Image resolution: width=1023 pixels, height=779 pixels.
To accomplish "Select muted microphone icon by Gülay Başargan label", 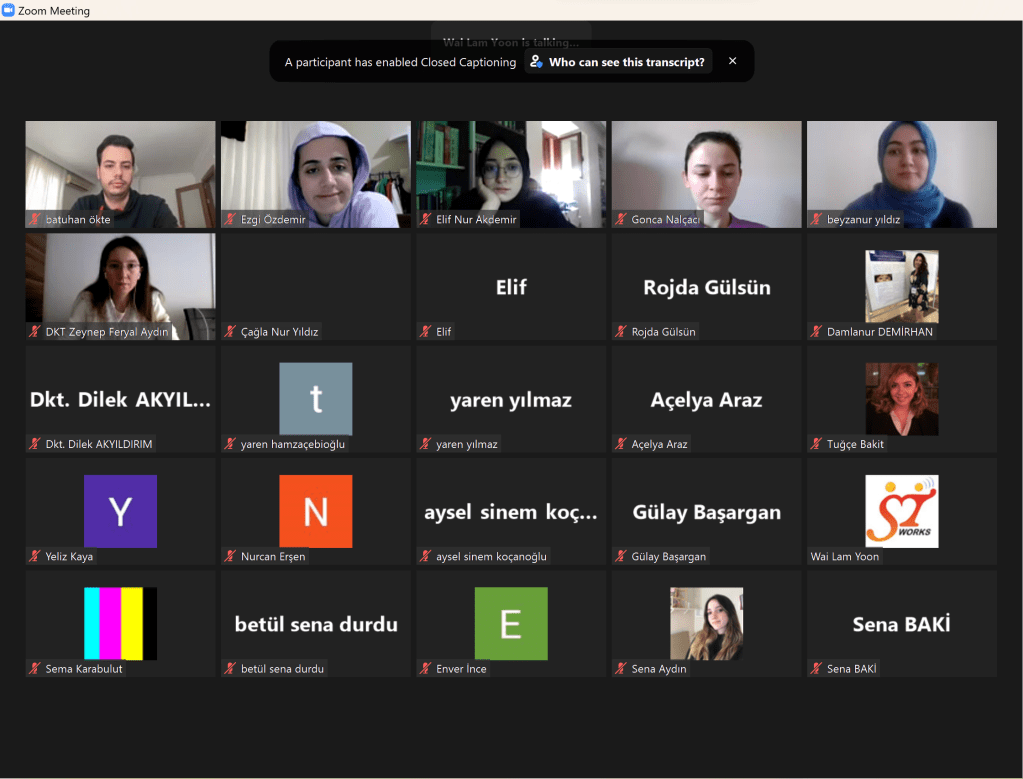I will pyautogui.click(x=623, y=557).
